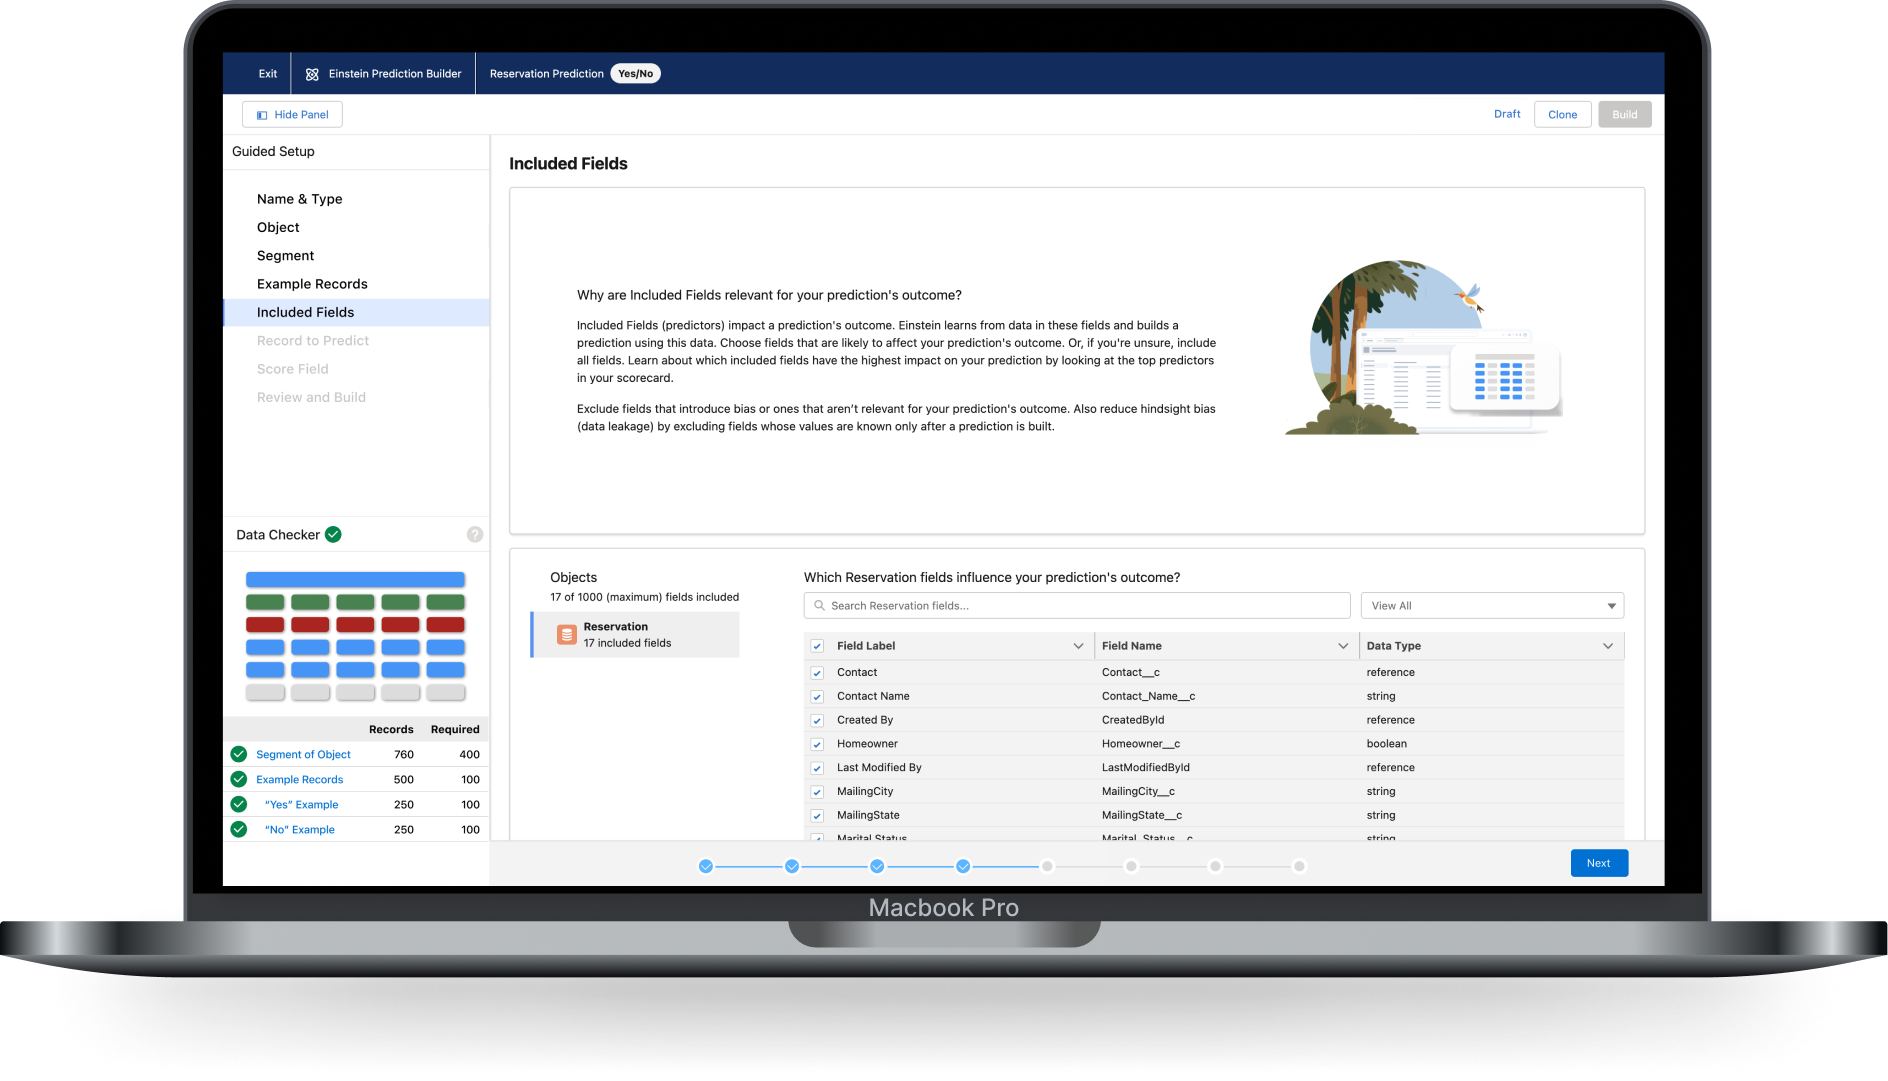
Task: Open the Segment of Object link
Action: (x=303, y=755)
